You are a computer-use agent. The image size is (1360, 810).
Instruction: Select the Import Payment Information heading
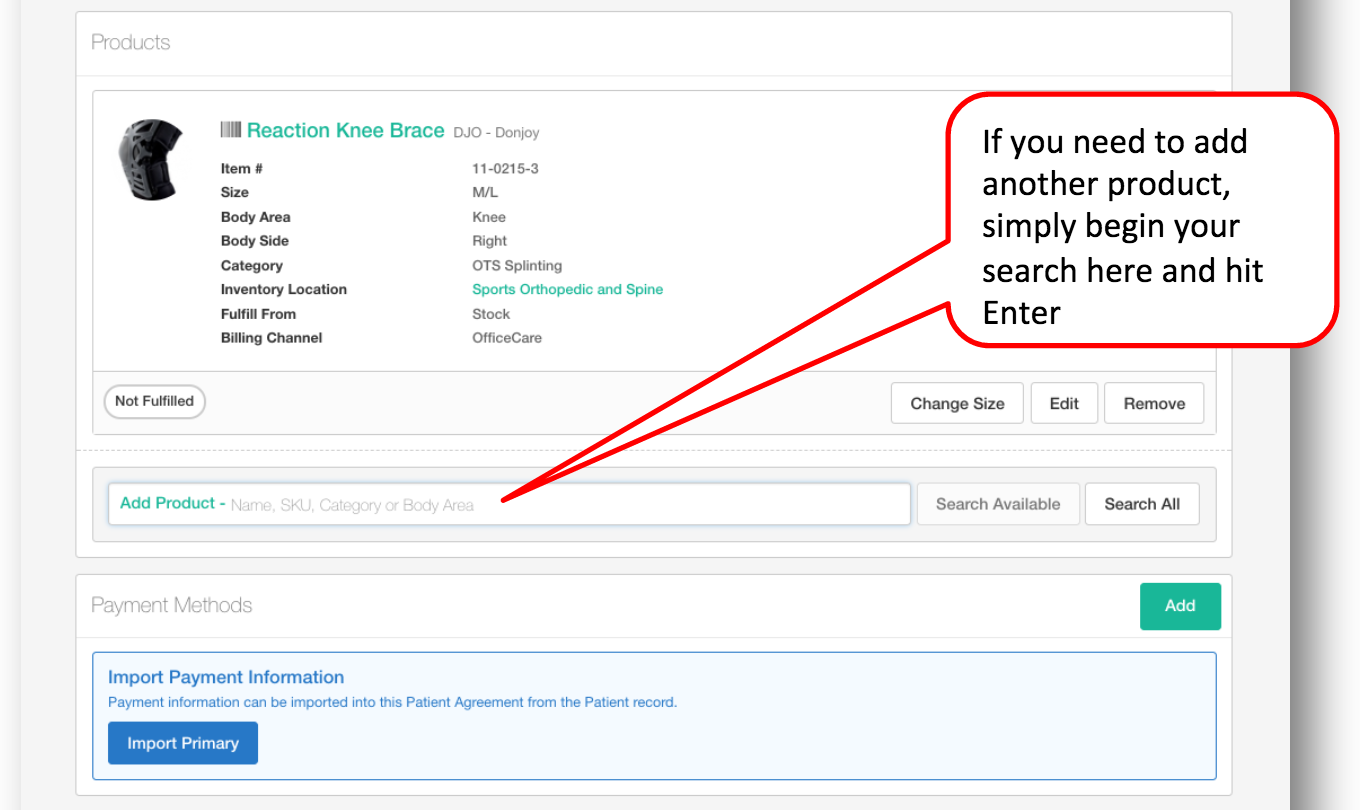click(226, 677)
